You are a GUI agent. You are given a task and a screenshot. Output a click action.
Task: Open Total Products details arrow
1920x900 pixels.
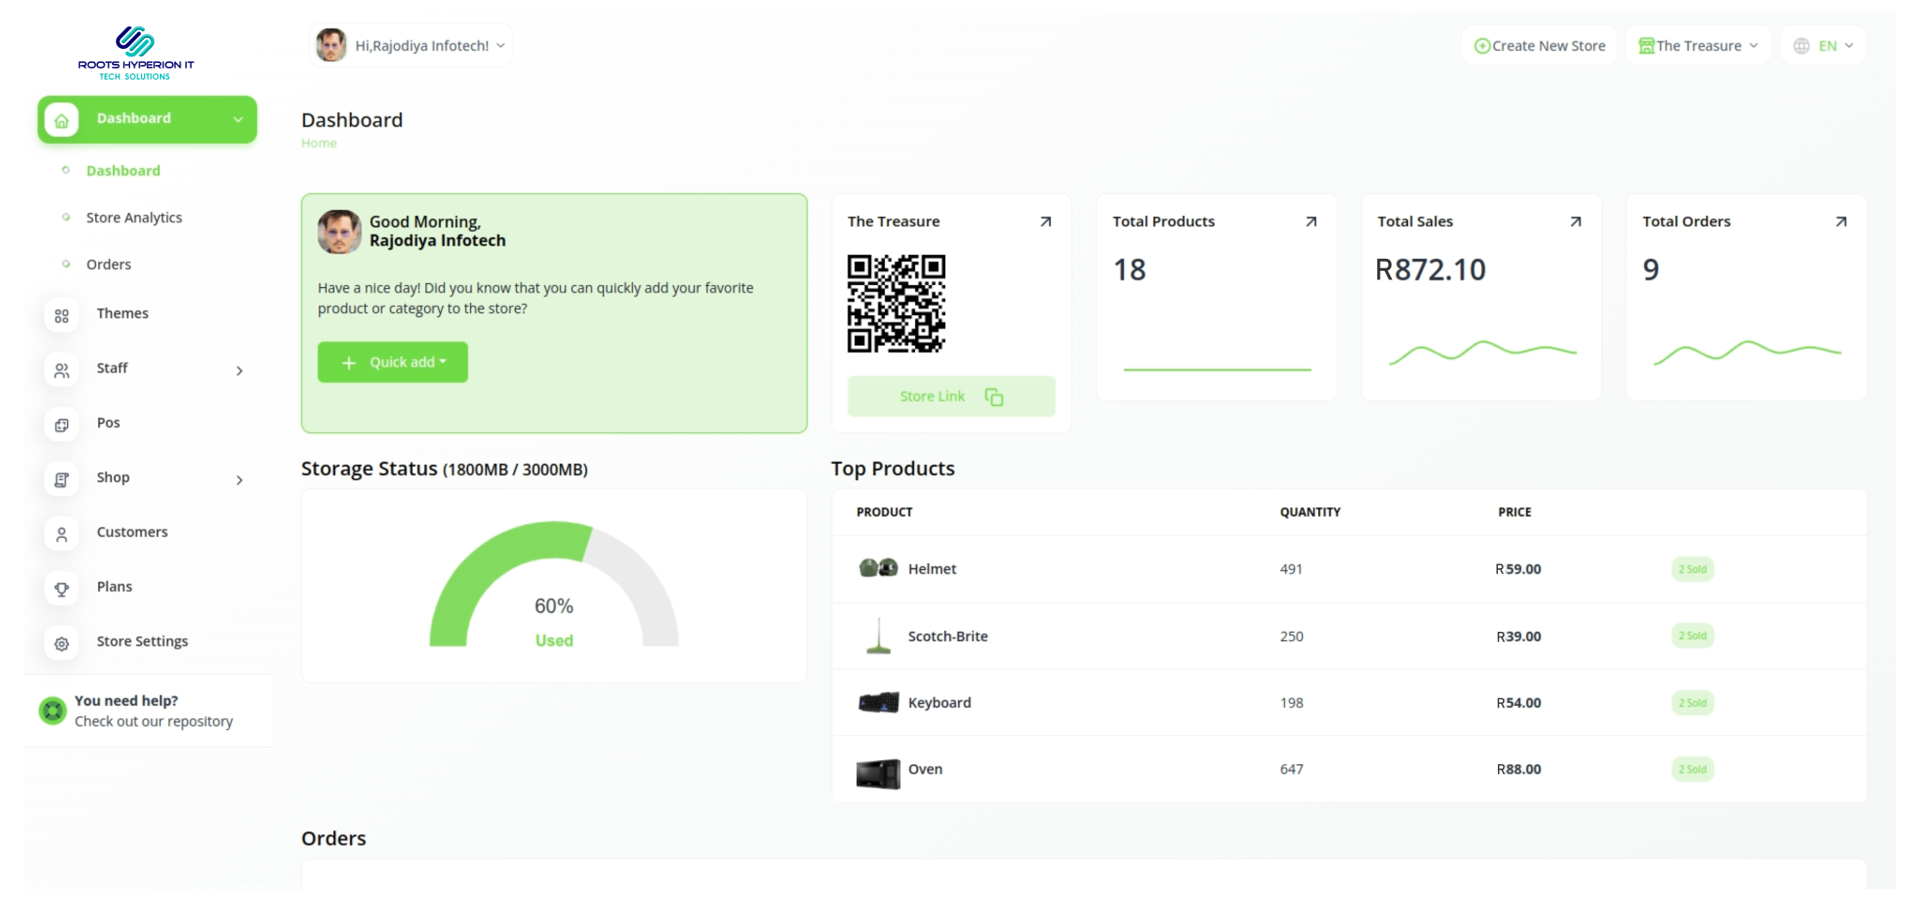pos(1310,222)
